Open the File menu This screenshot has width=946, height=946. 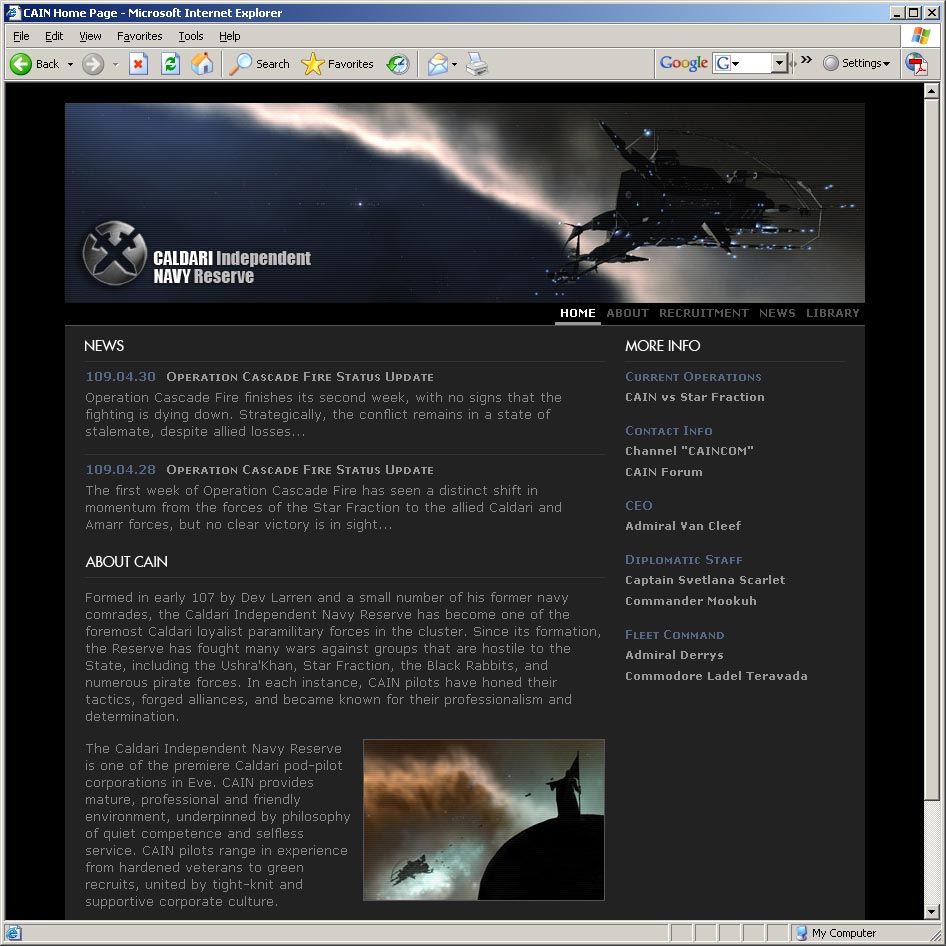pos(21,36)
